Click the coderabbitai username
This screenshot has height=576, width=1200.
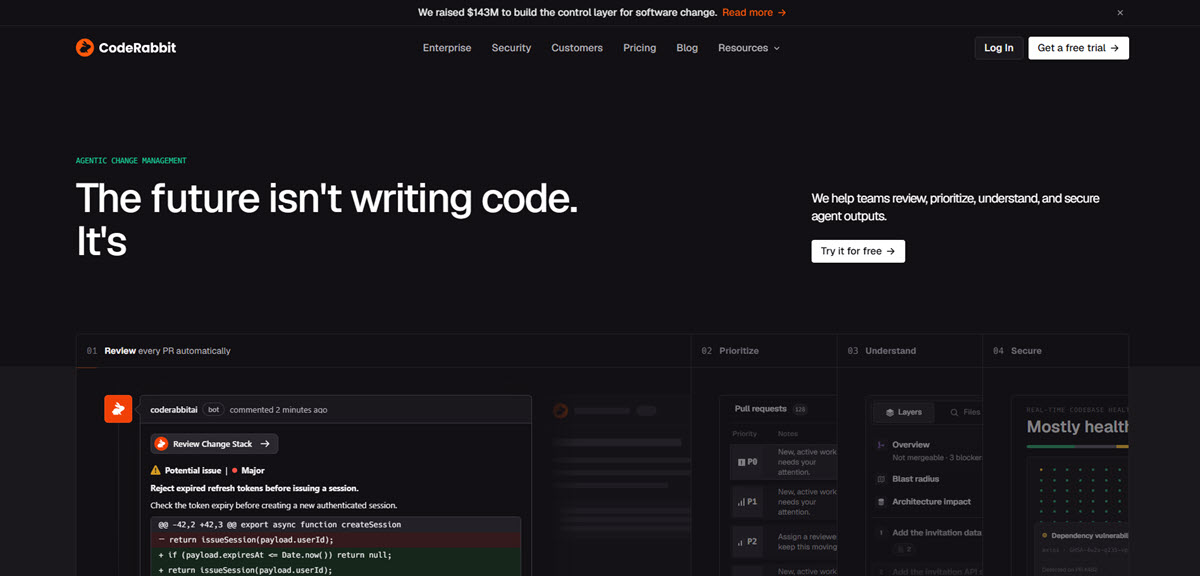174,410
